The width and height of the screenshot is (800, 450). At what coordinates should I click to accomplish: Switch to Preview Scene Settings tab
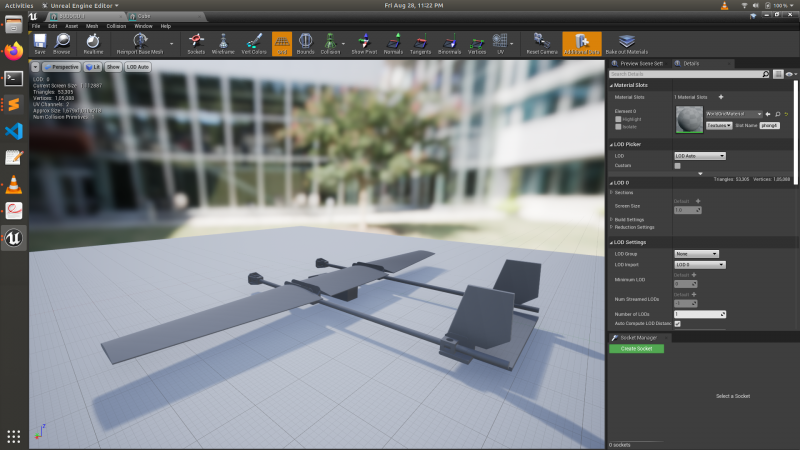point(638,64)
